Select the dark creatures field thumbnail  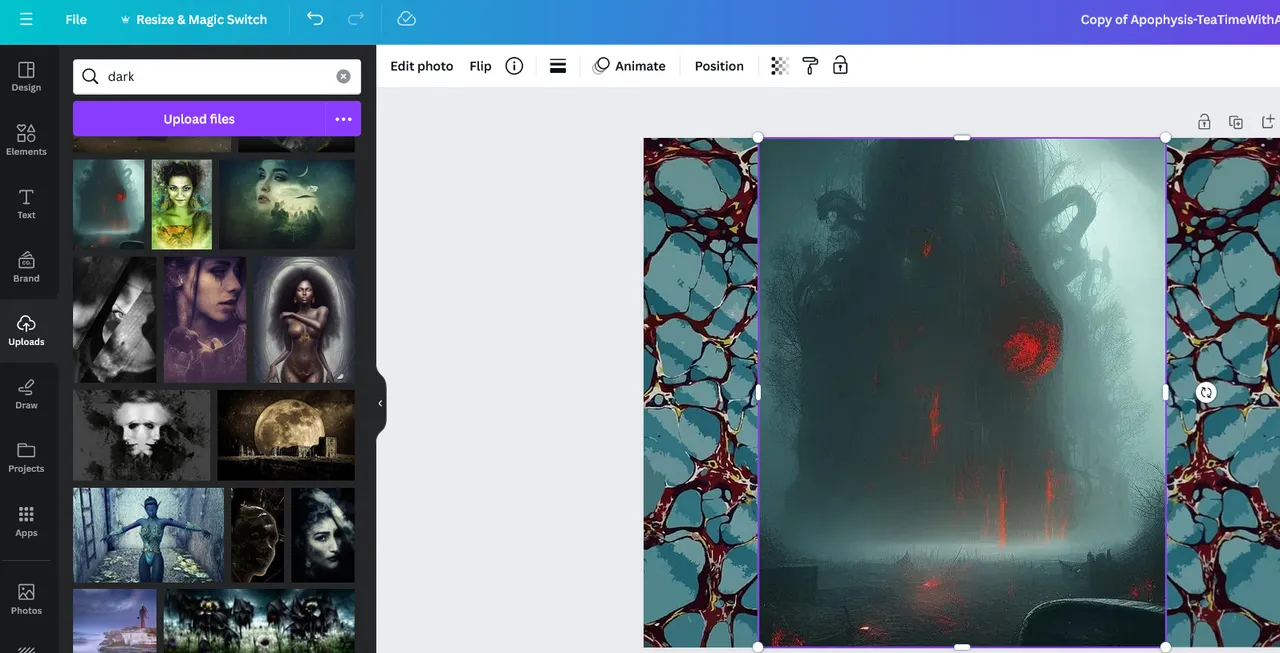point(259,621)
